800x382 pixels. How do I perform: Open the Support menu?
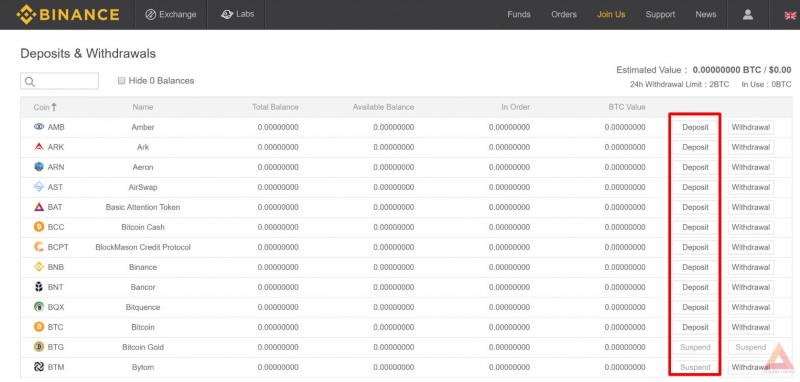click(x=660, y=14)
